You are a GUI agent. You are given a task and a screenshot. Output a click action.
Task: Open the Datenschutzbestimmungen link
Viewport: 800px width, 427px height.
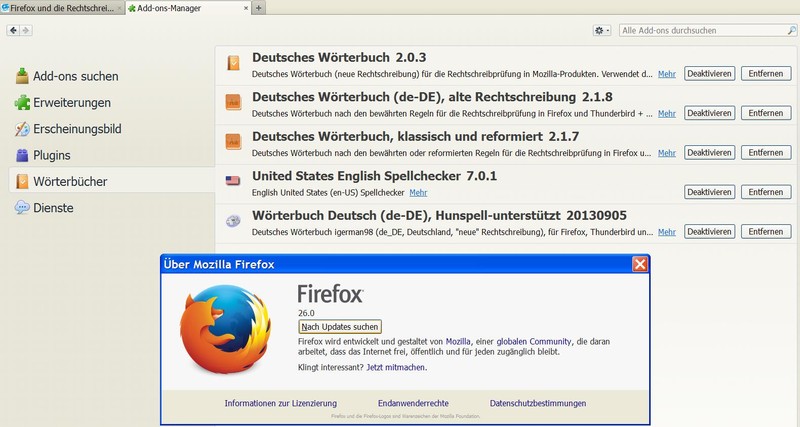[x=540, y=403]
